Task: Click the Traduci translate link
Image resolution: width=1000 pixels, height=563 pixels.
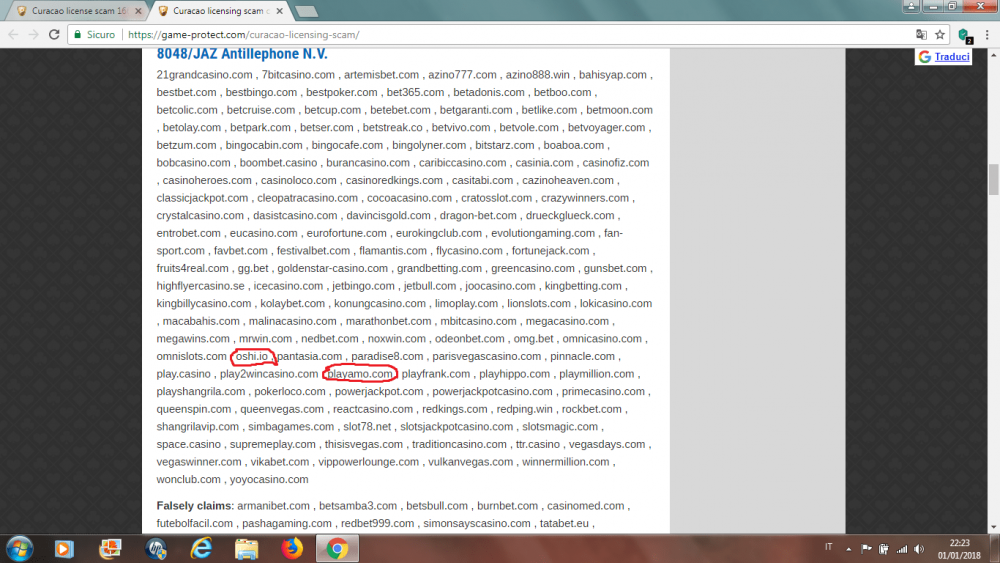Action: click(x=952, y=57)
